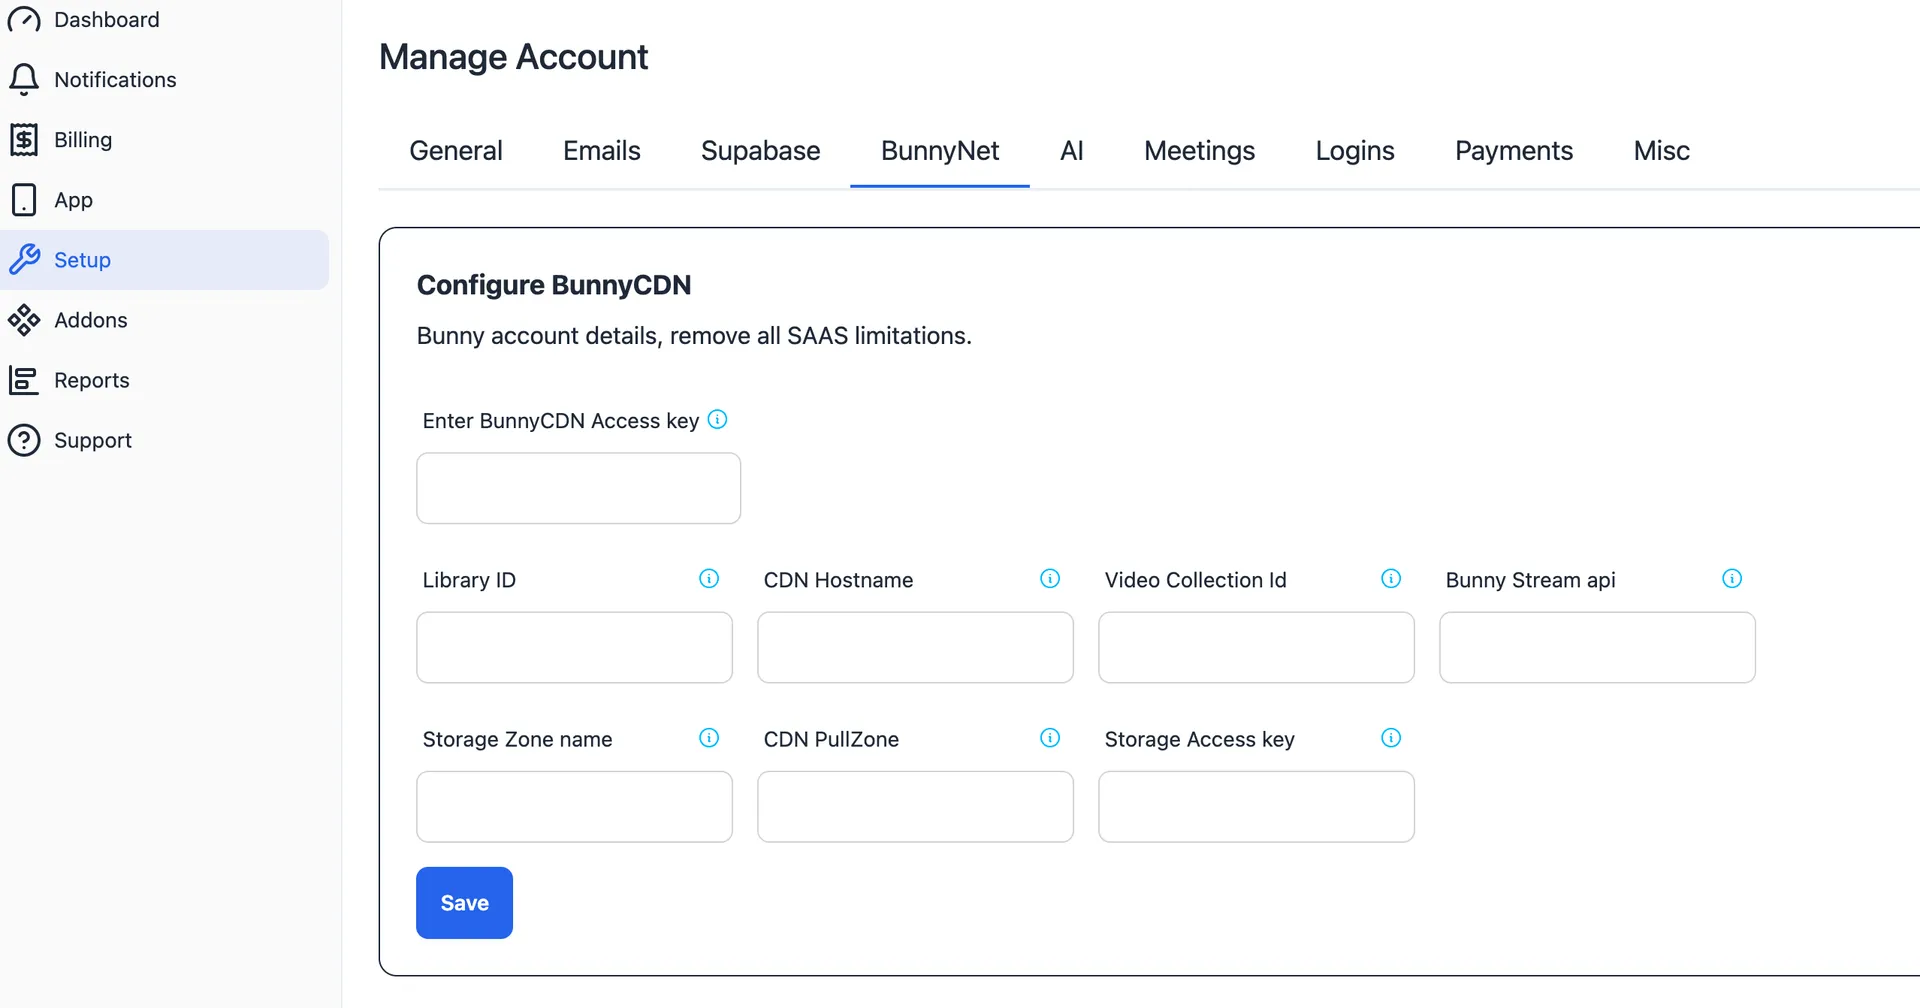Open the Supabase tab

[761, 151]
